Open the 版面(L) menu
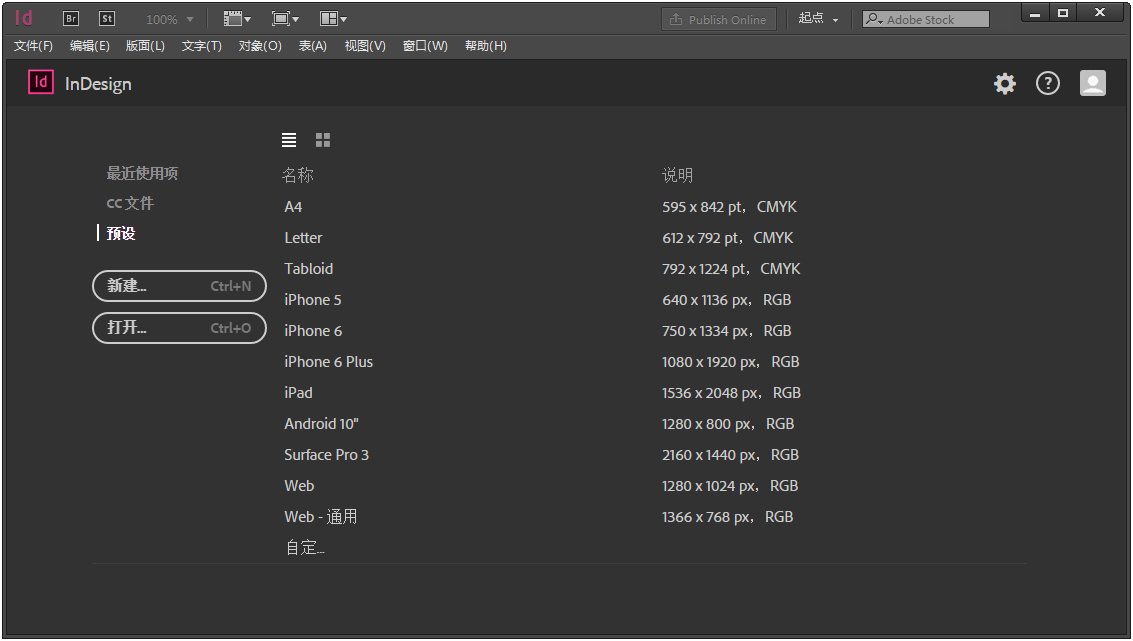Viewport: 1133px width, 641px height. pos(145,46)
